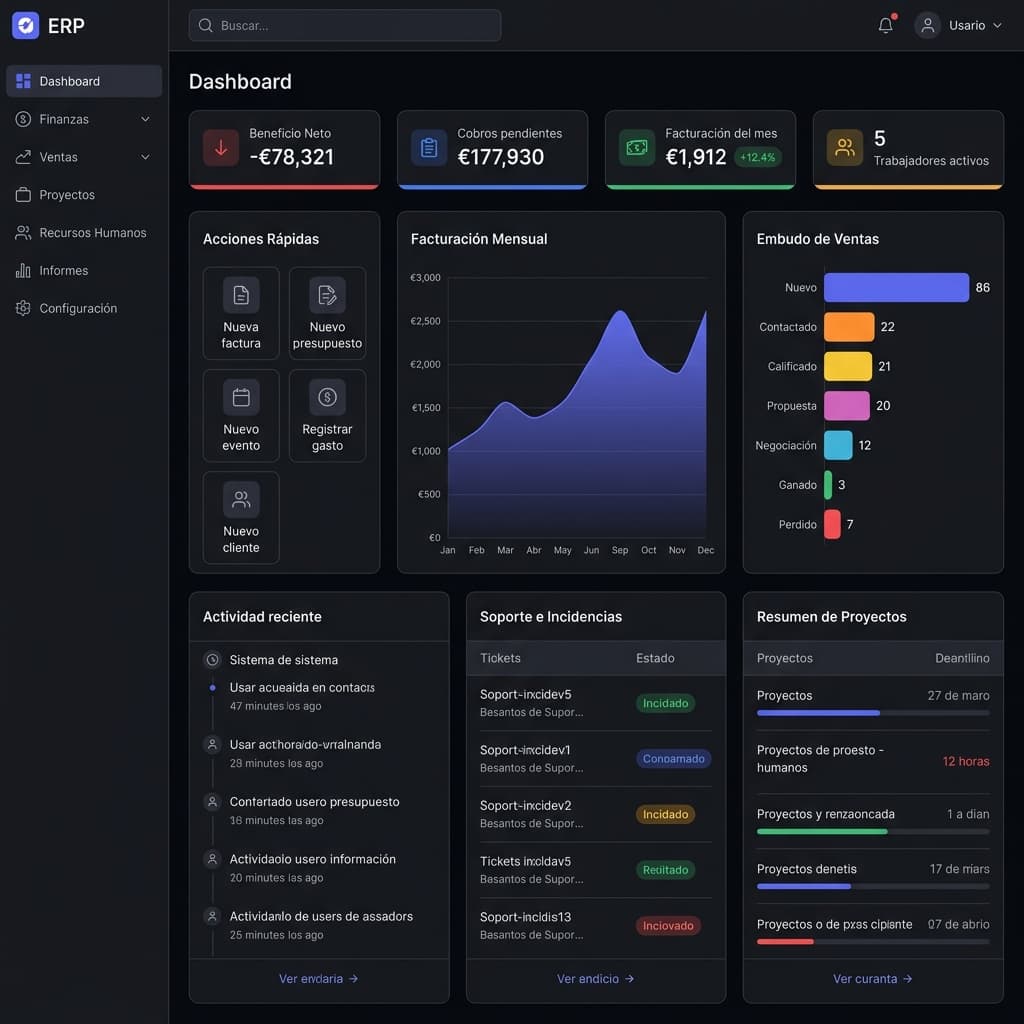Open the Dashboard menu item

(x=84, y=81)
